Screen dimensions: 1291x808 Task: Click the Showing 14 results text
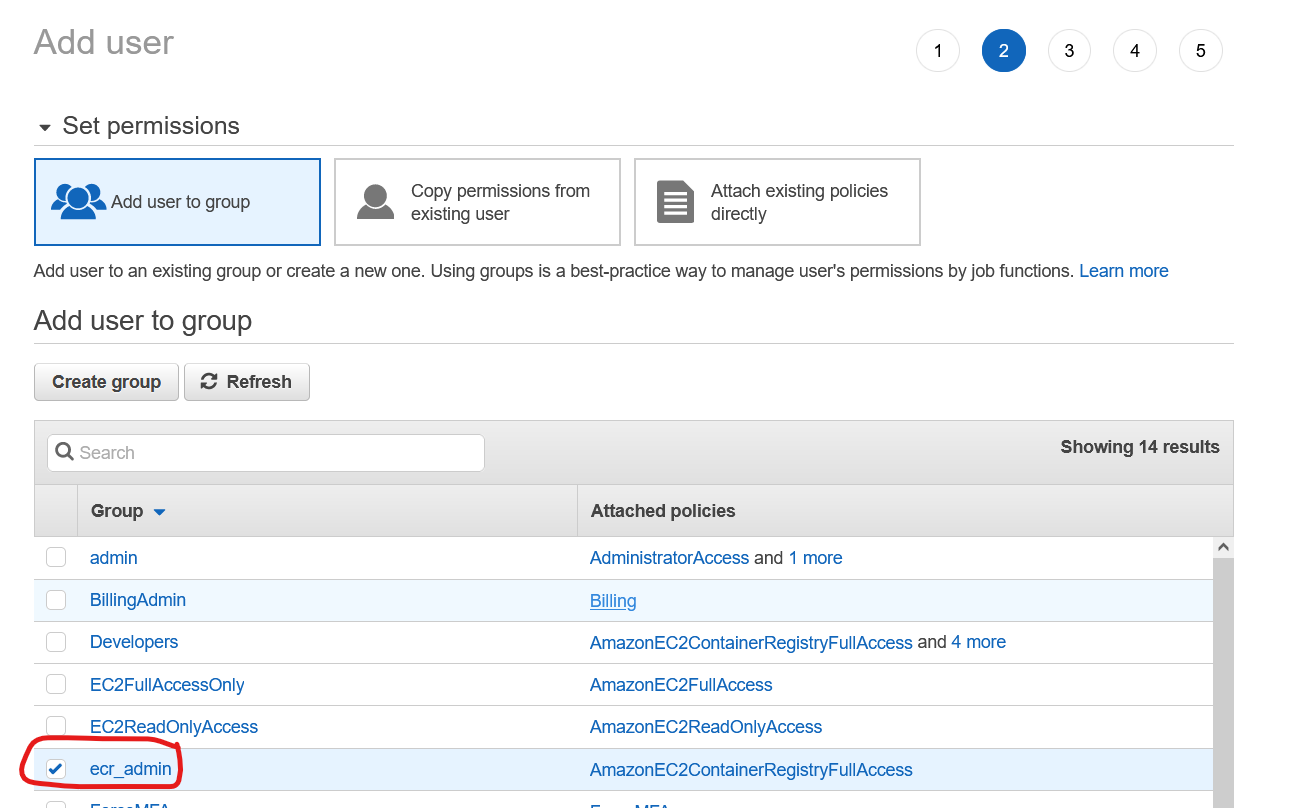1140,447
